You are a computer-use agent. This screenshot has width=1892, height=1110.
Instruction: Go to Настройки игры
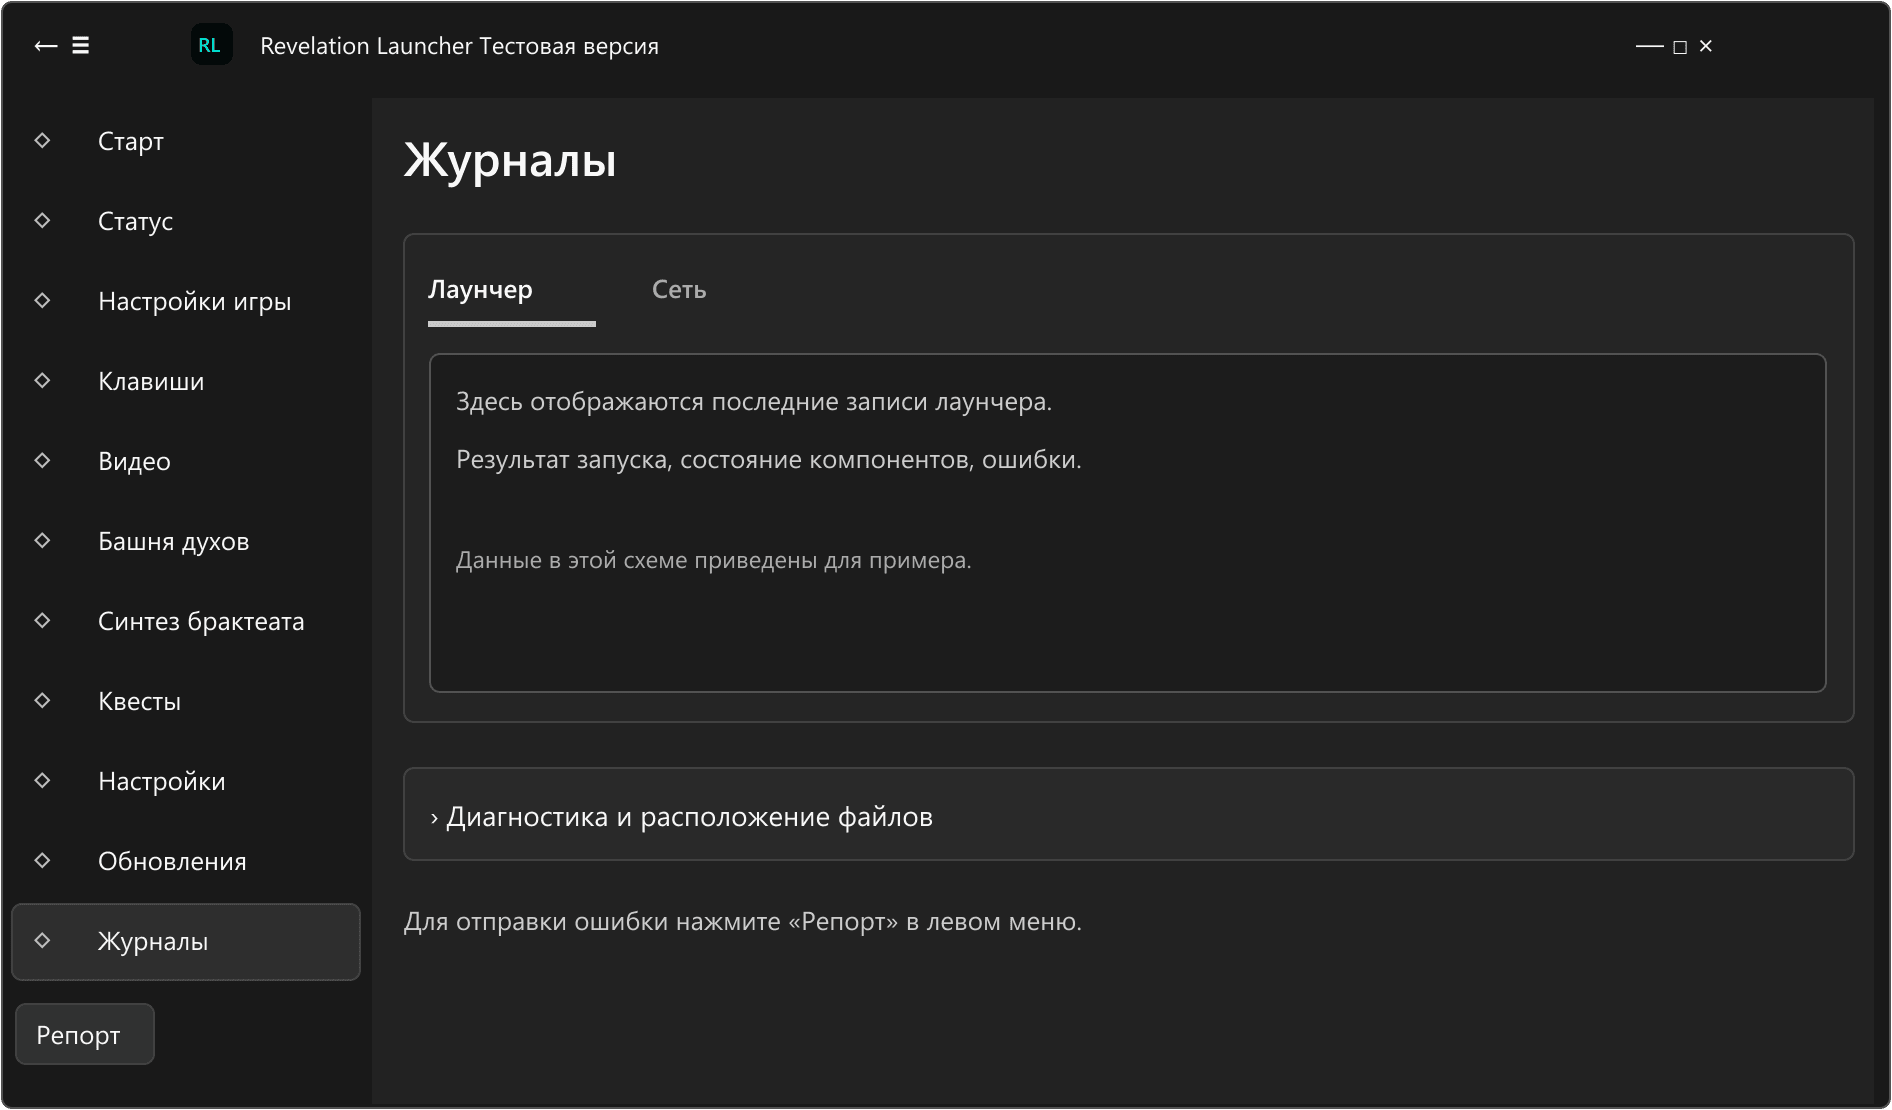186,302
